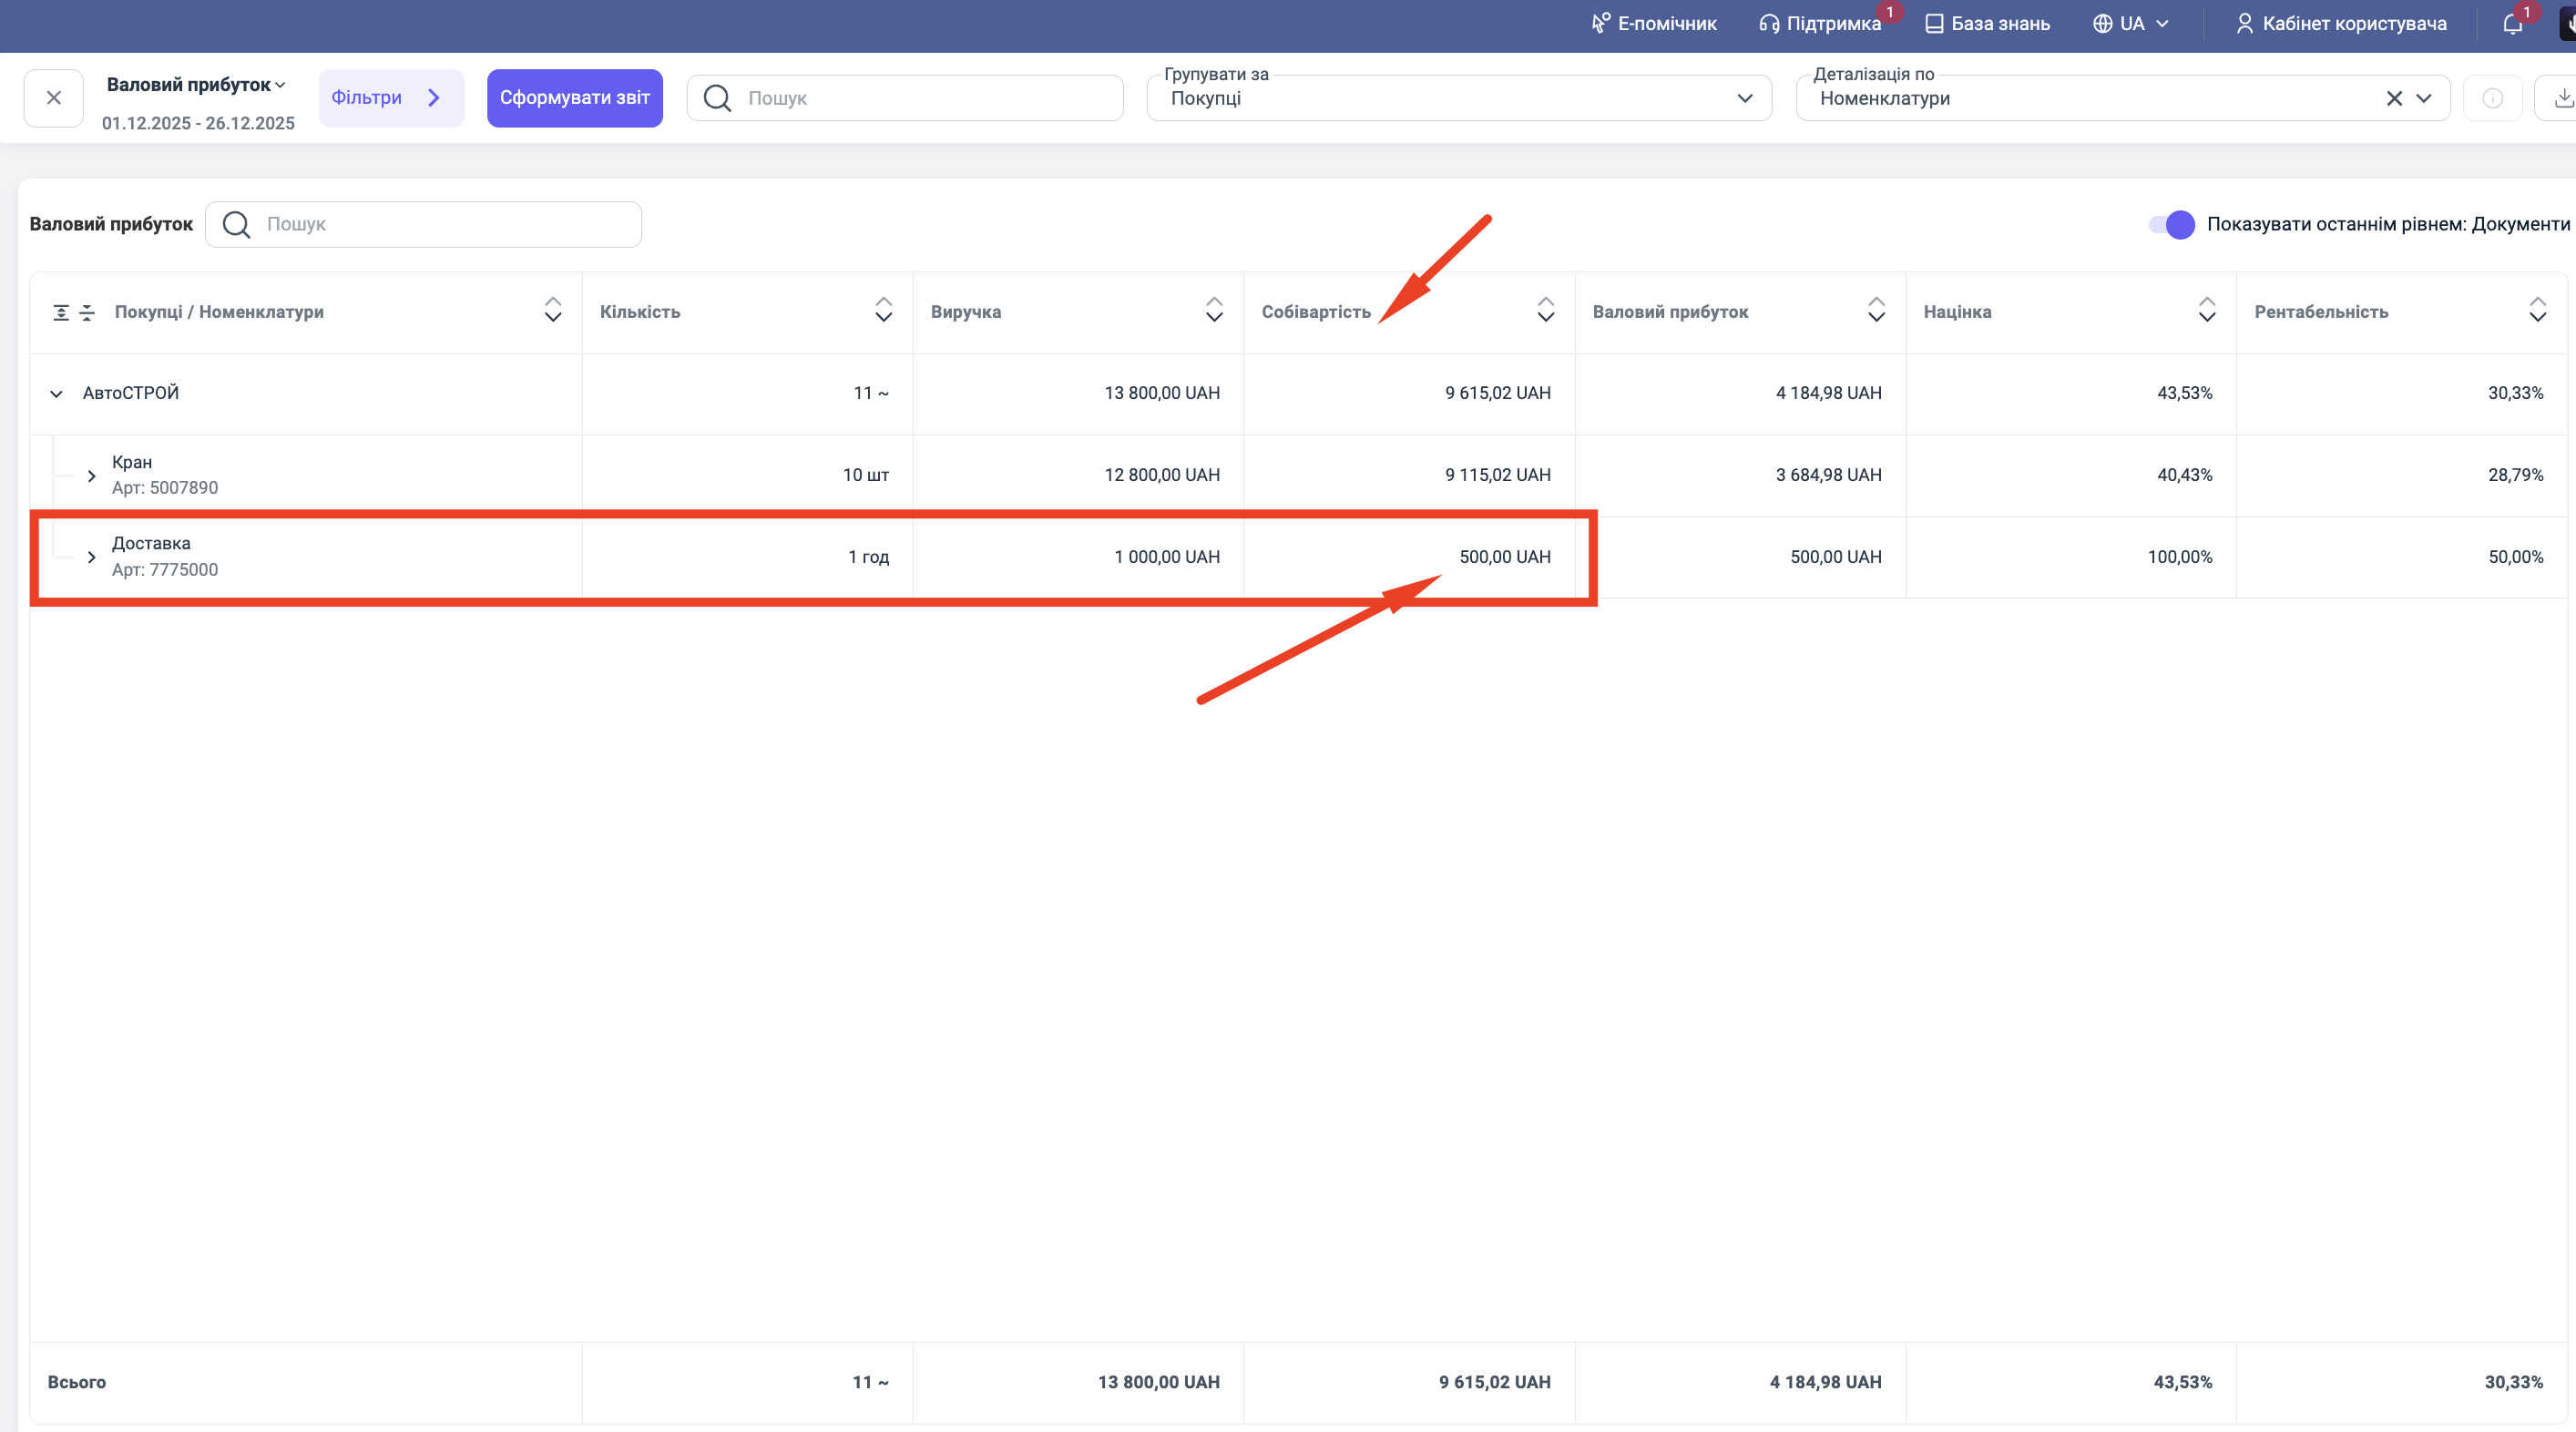Image resolution: width=2576 pixels, height=1432 pixels.
Task: Collapse the АвтоСТРОЙ row
Action: pos(57,394)
